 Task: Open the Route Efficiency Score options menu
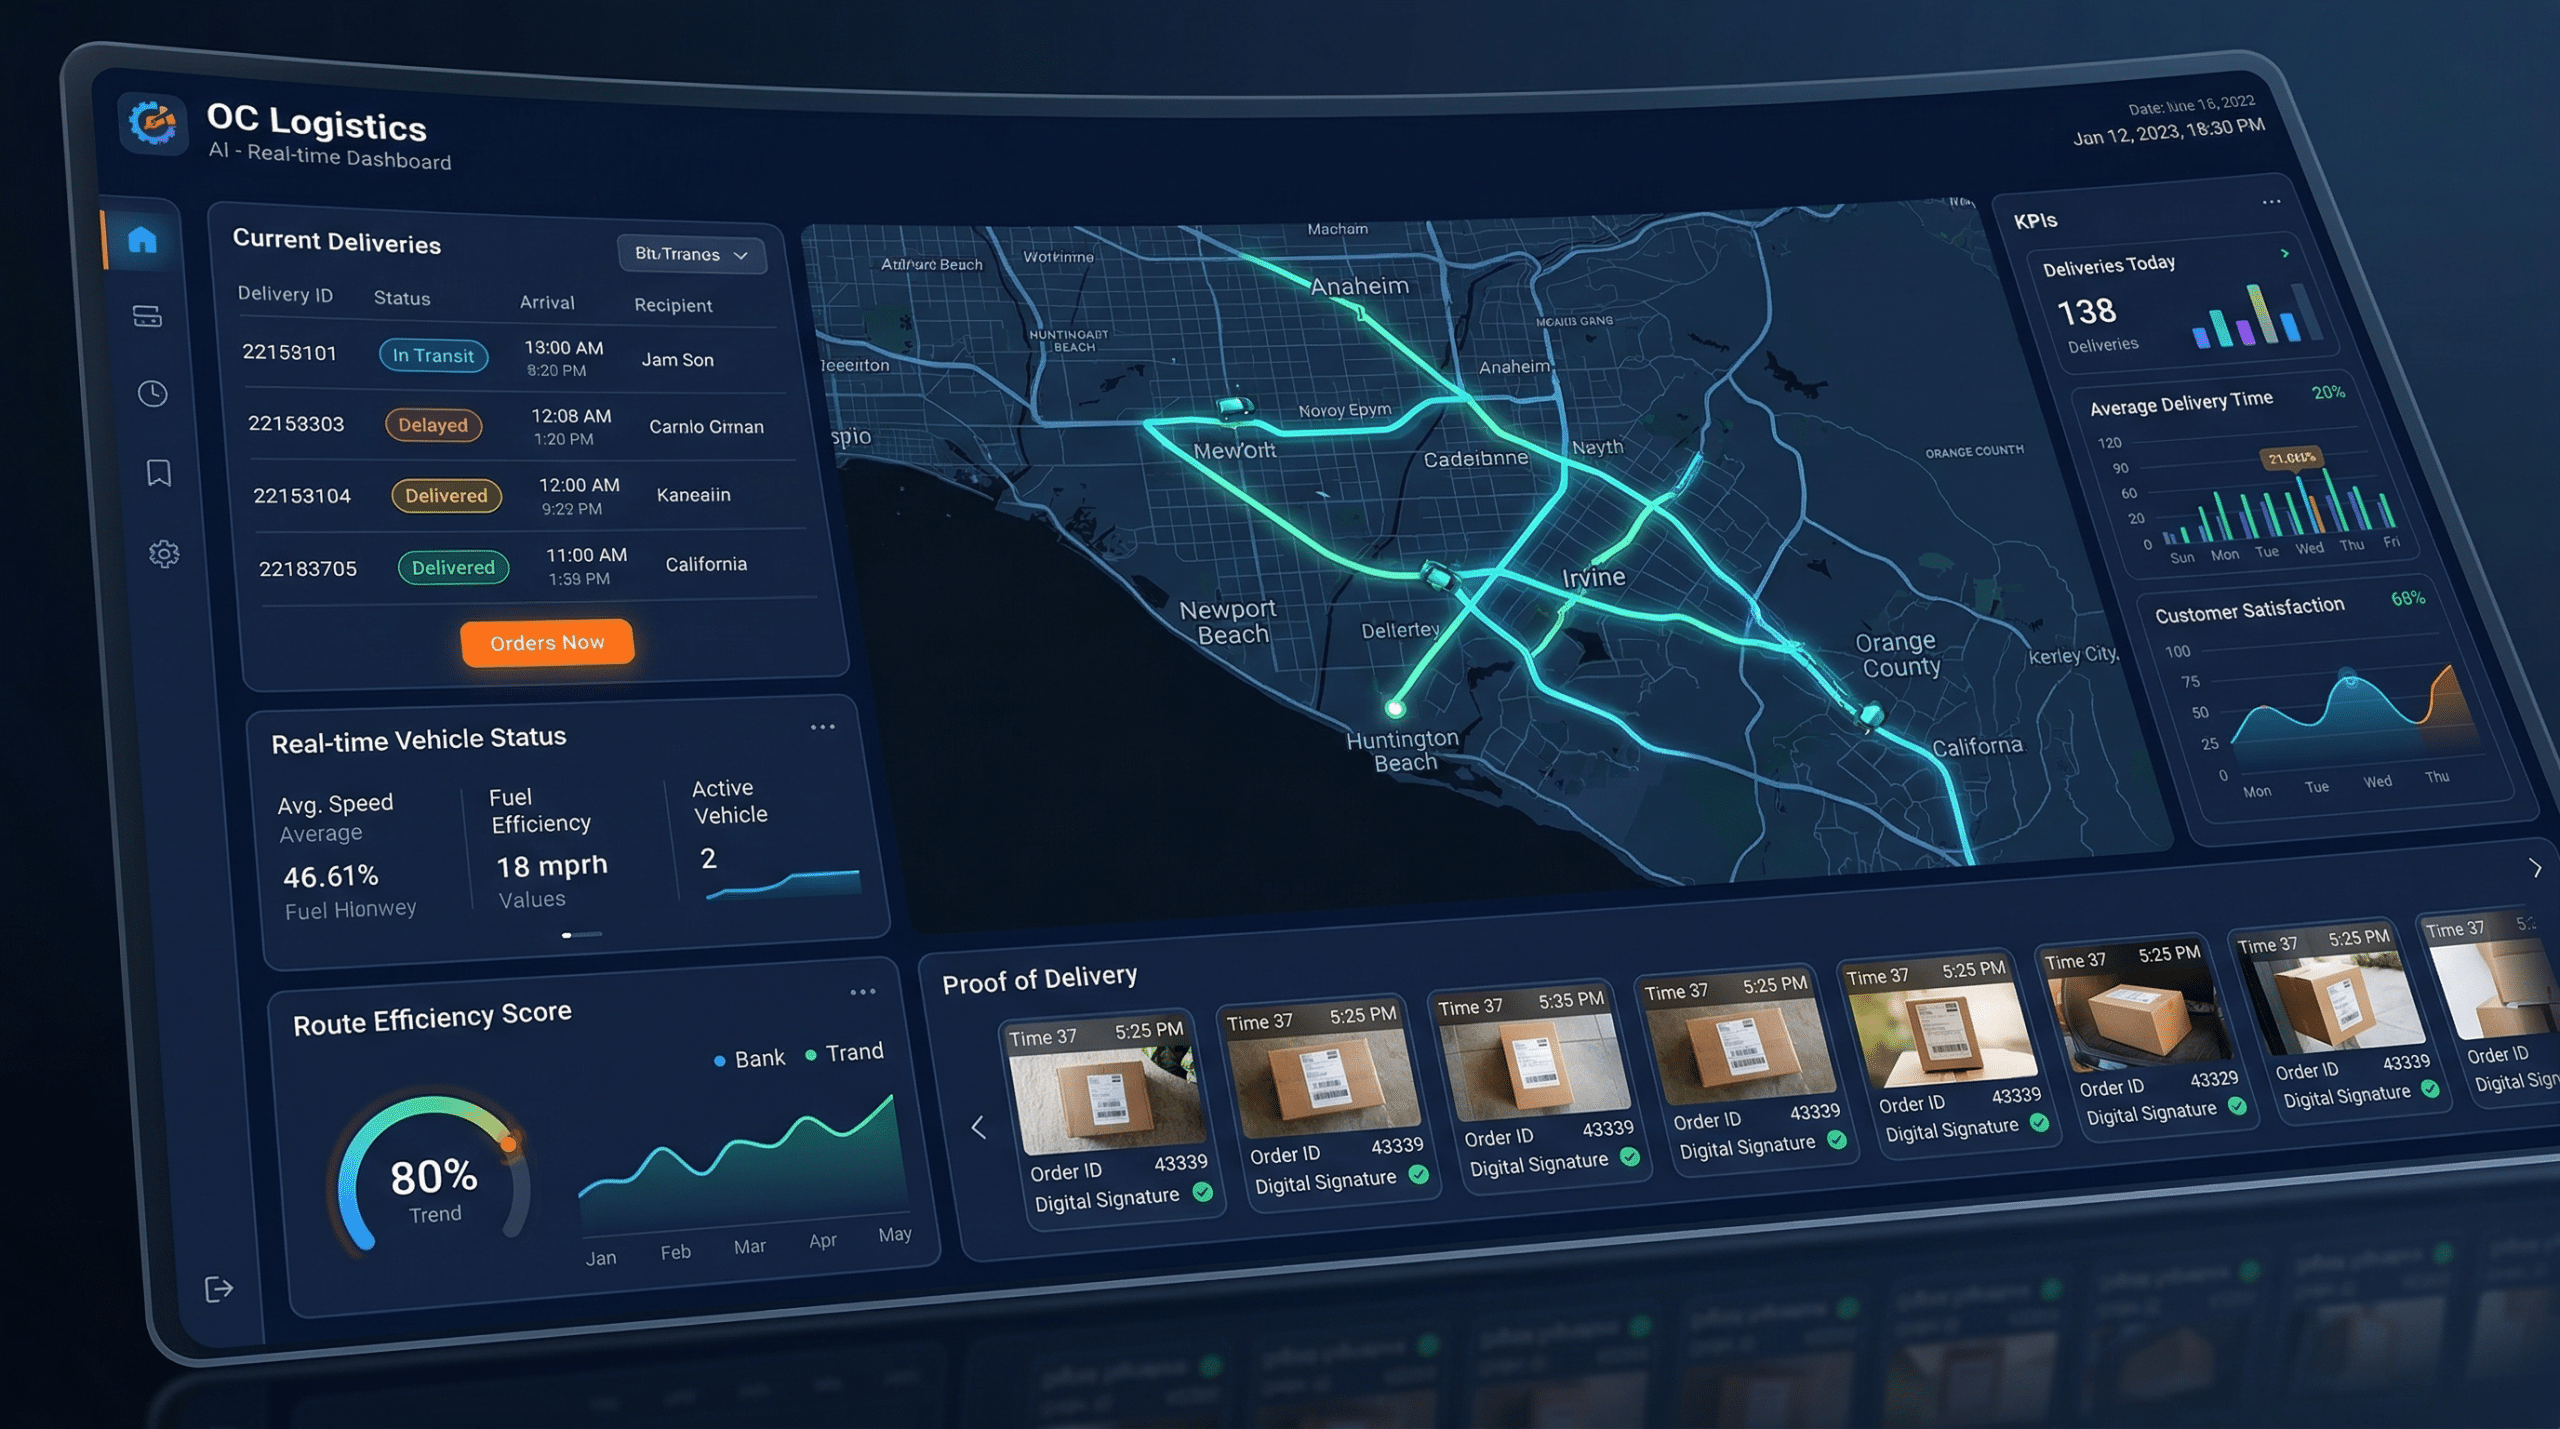coord(861,991)
